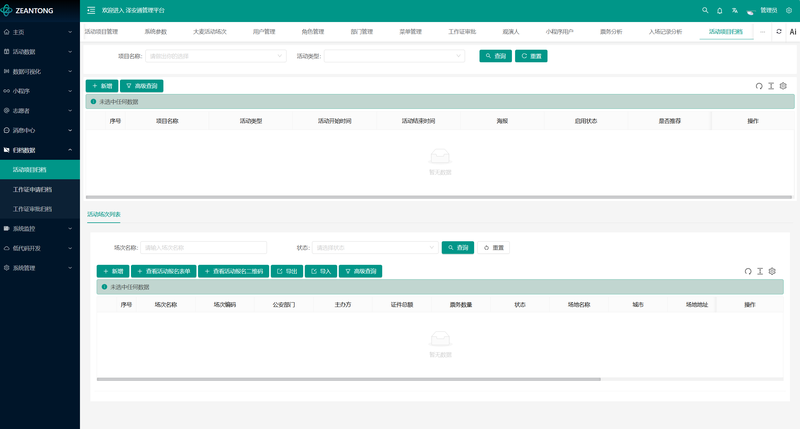Image resolution: width=800 pixels, height=429 pixels.
Task: Switch to the 系统参数 tab
Action: coord(156,32)
